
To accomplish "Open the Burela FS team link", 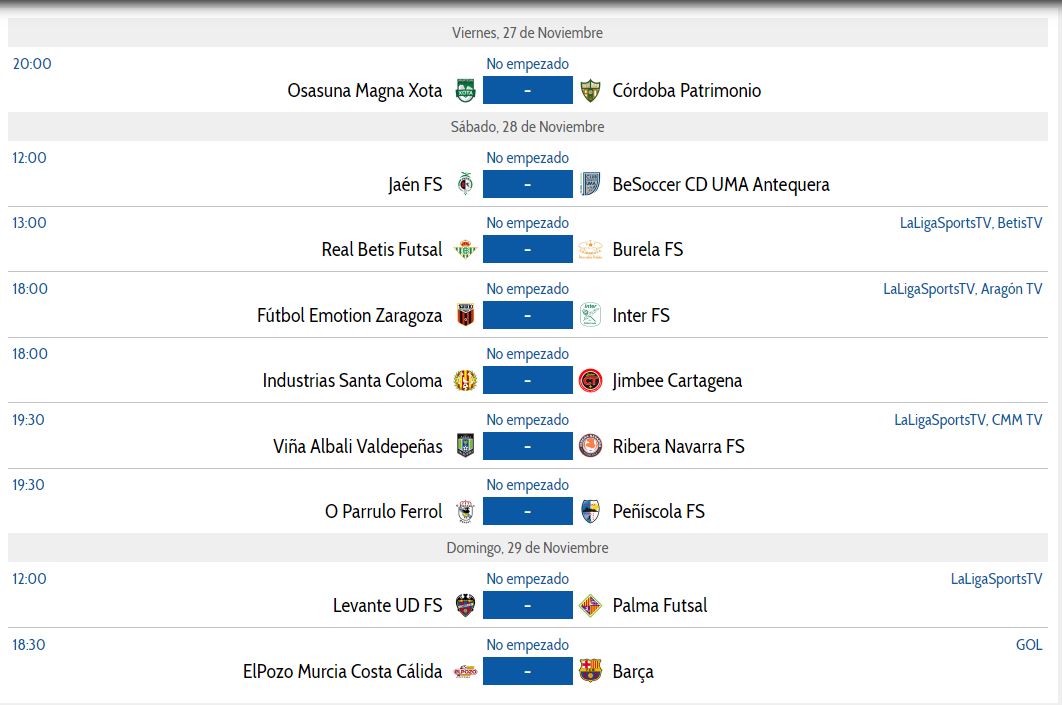I will tap(647, 250).
